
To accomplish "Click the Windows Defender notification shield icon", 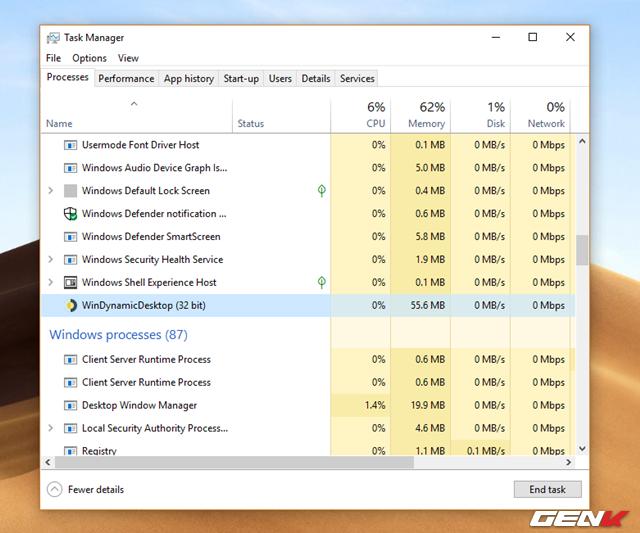I will click(x=70, y=213).
